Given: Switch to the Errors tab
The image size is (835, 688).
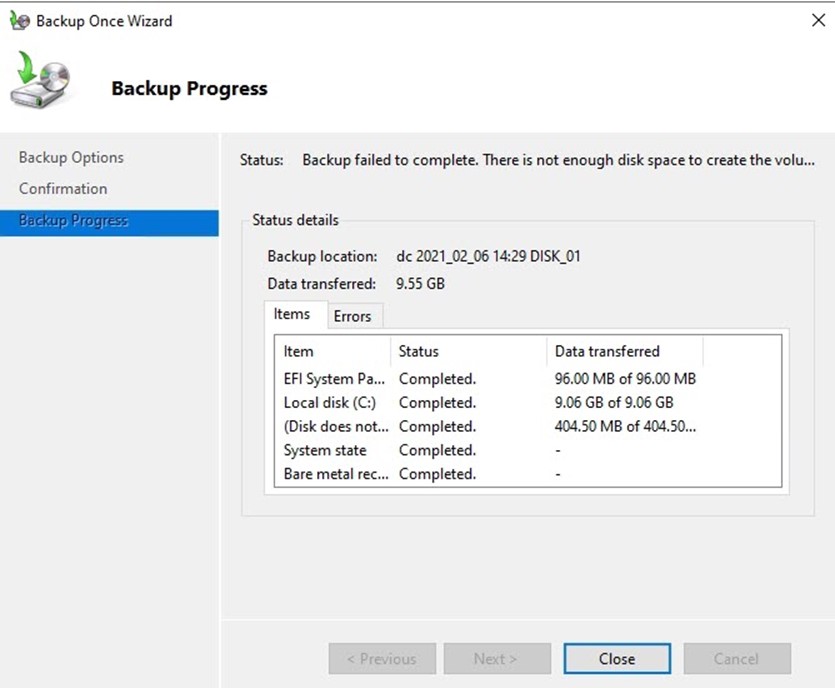Looking at the screenshot, I should [x=352, y=316].
